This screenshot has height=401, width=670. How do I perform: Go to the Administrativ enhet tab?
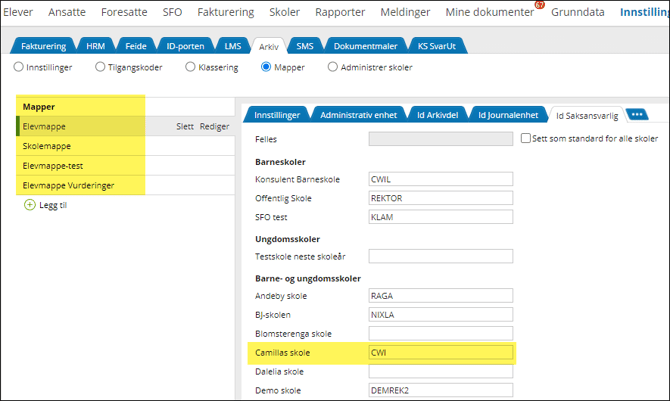[360, 115]
